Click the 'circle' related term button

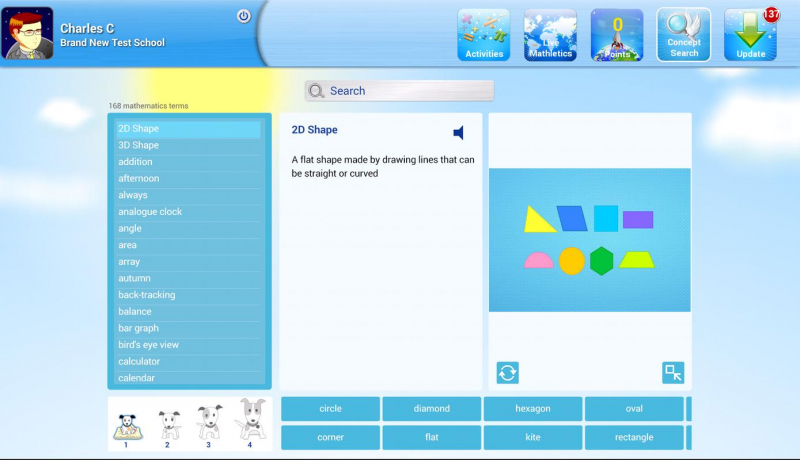[x=330, y=409]
